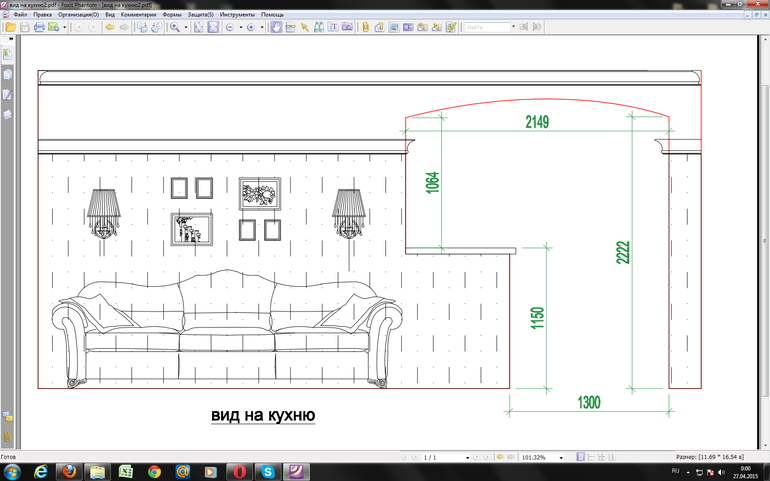
Task: Click the round Zoom out minus icon
Action: coord(229,28)
